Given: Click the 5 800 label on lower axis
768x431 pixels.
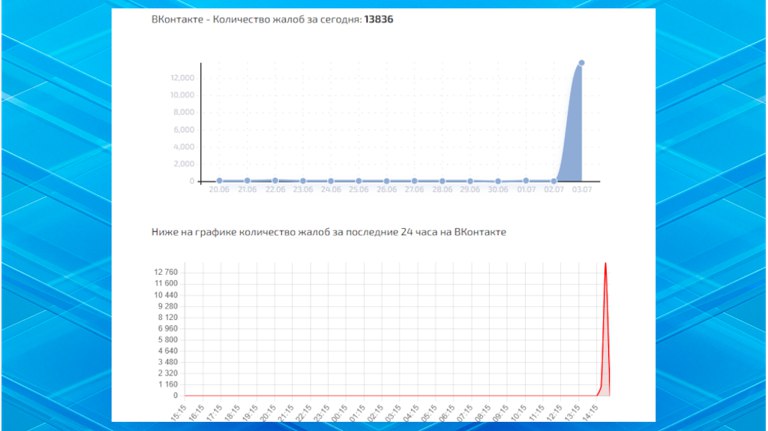Looking at the screenshot, I should (168, 339).
